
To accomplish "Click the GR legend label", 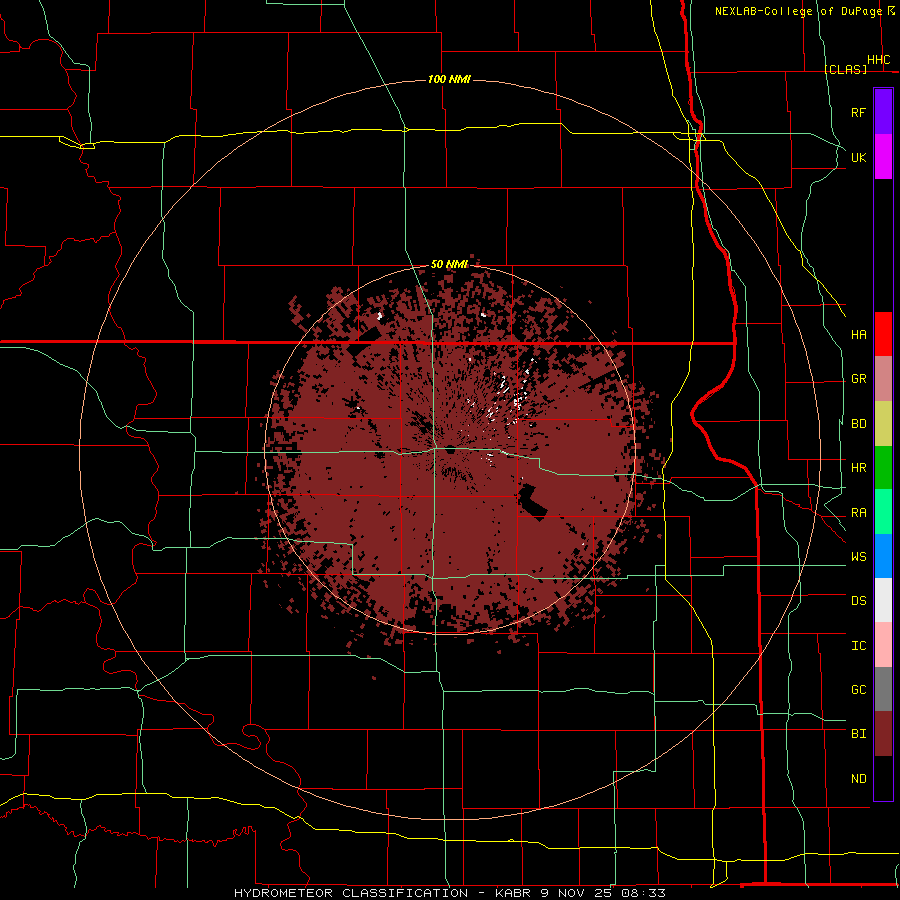I will click(858, 379).
